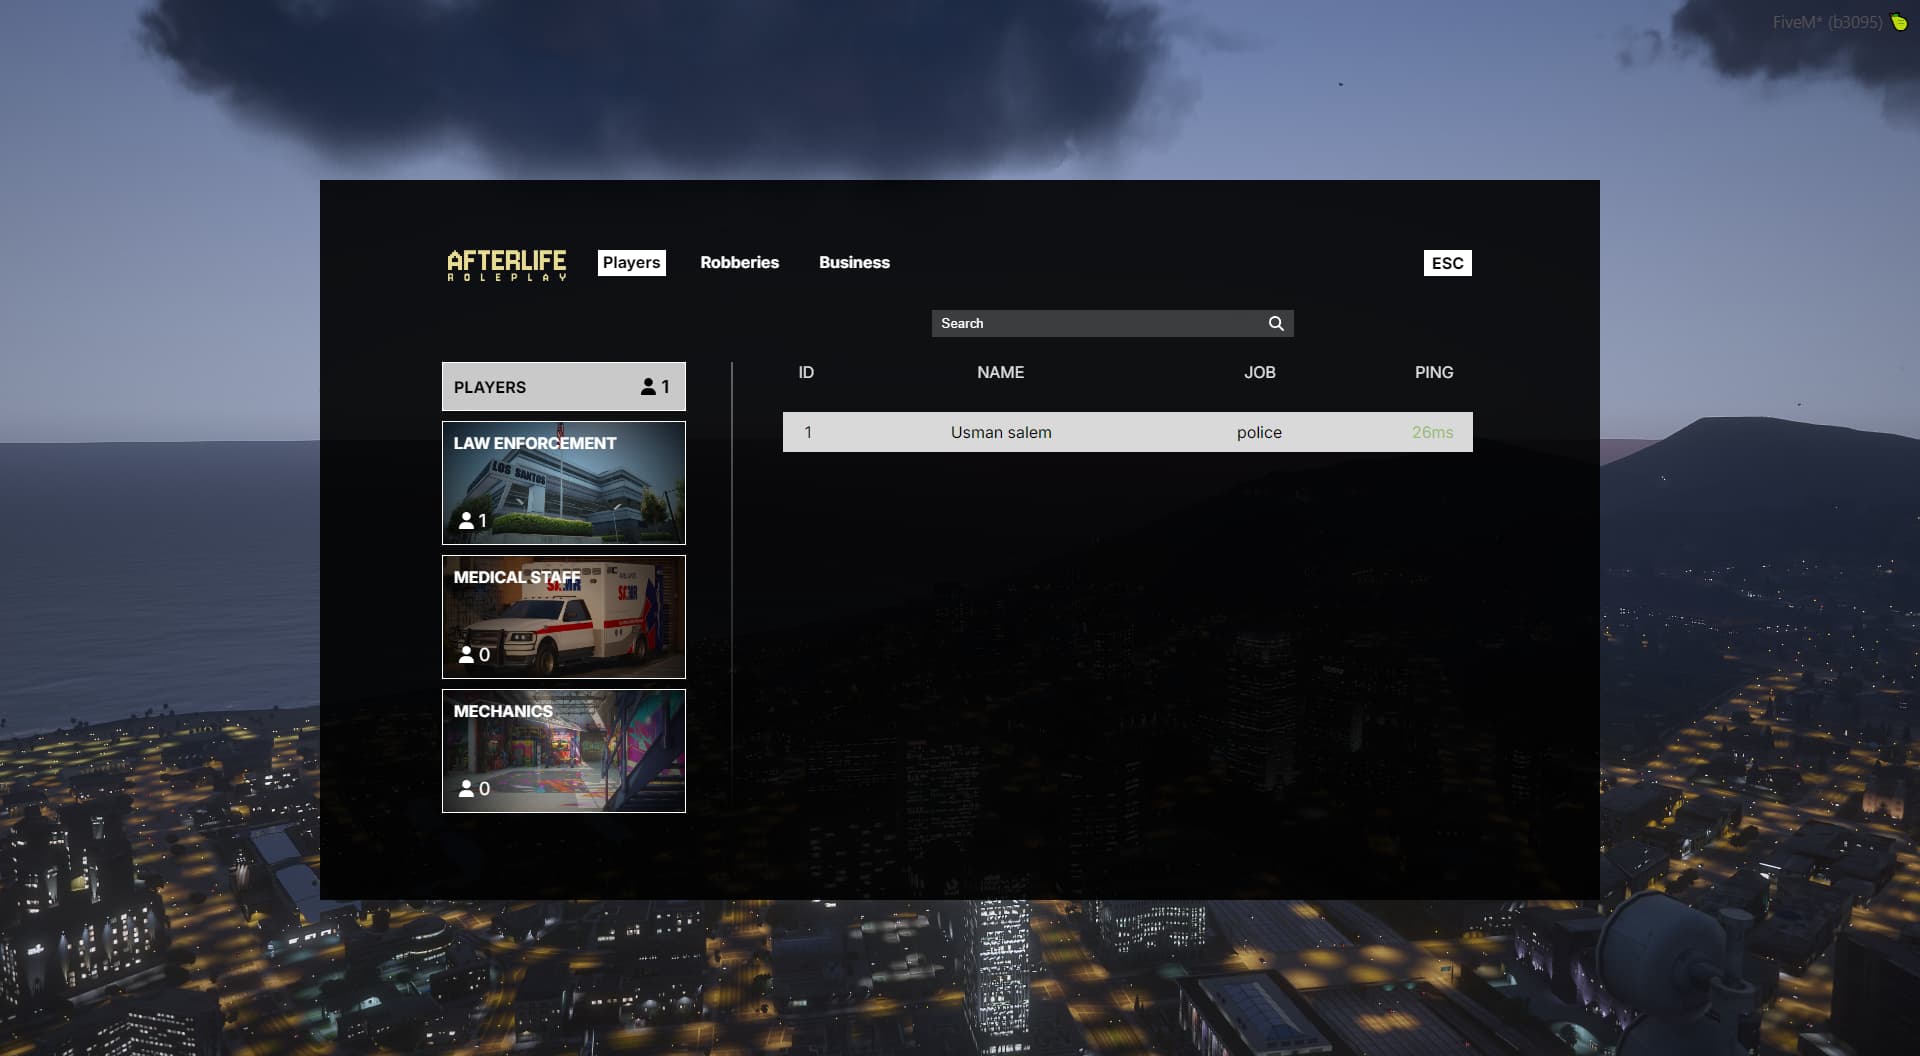
Task: Click the person icon on Mechanics card
Action: pyautogui.click(x=467, y=788)
